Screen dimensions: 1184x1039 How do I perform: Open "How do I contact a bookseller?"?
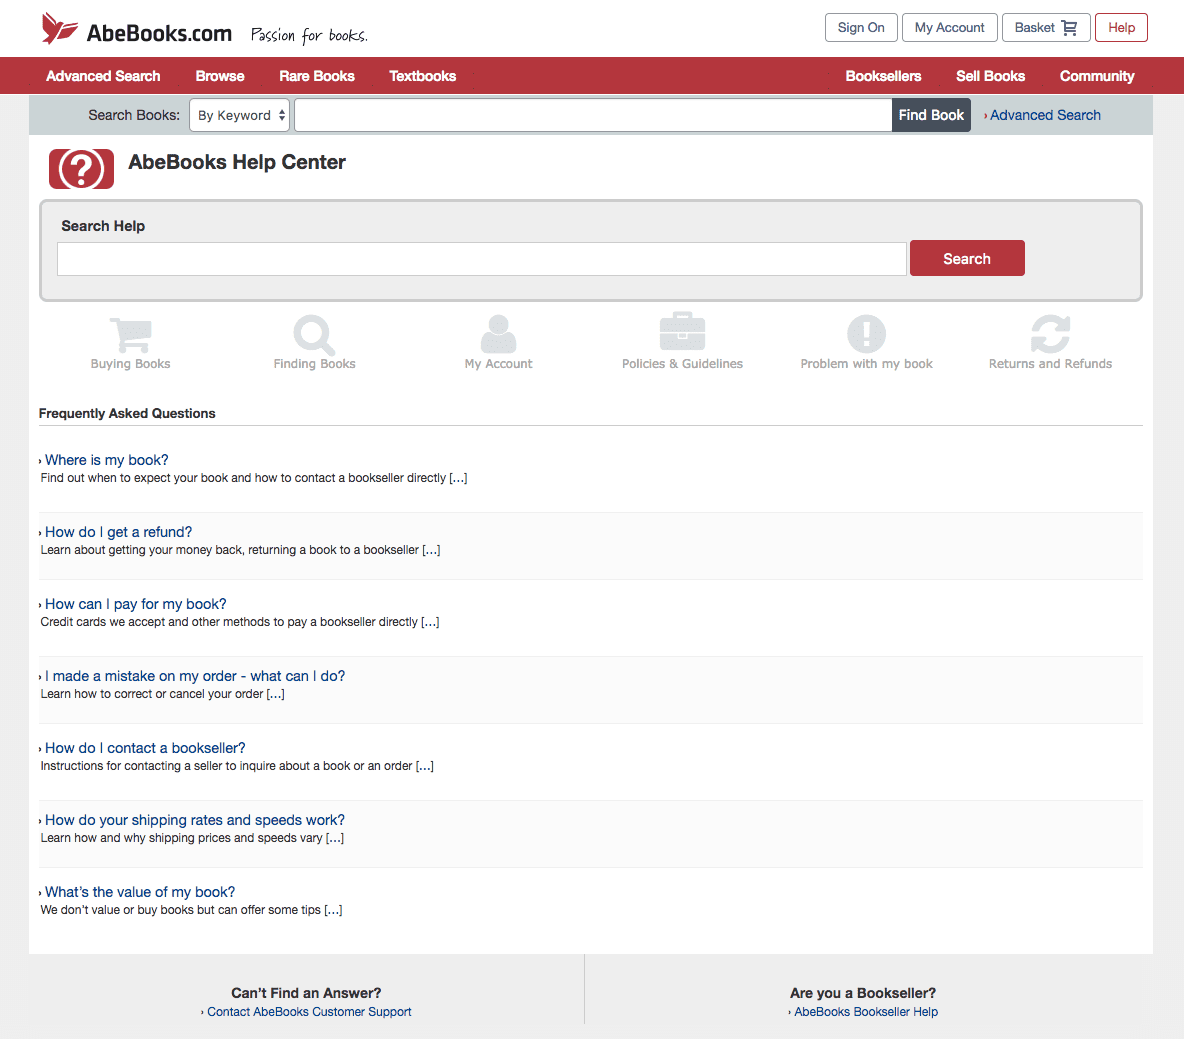[145, 748]
